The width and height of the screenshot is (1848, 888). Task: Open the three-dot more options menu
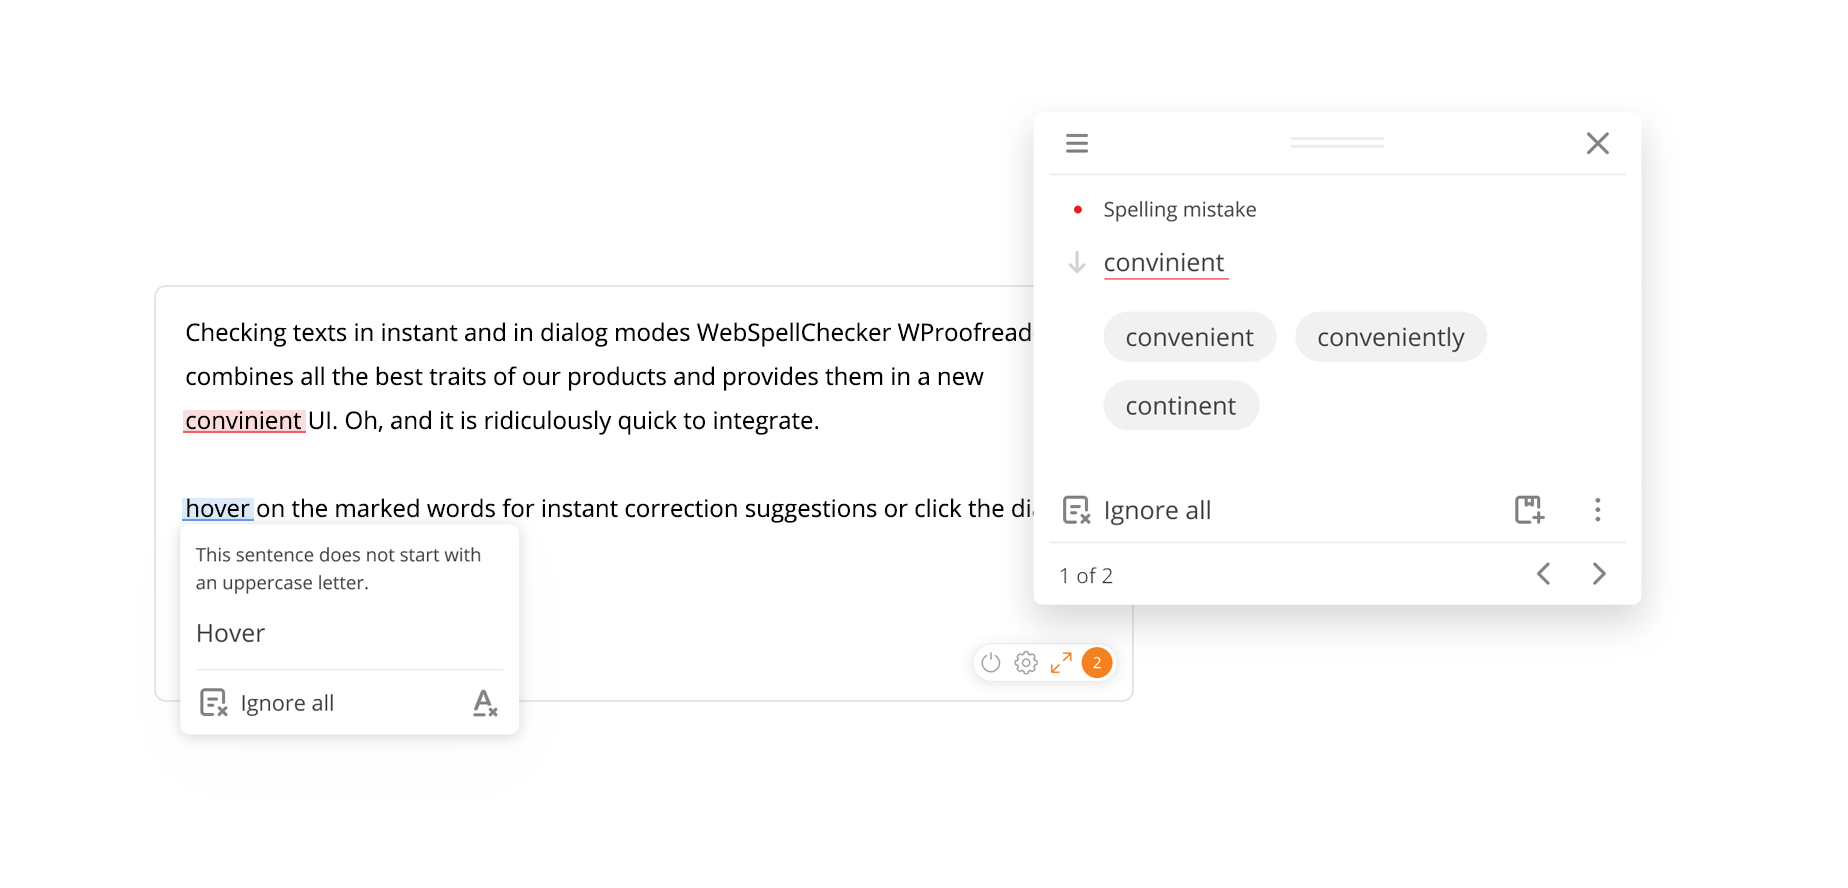click(1598, 510)
